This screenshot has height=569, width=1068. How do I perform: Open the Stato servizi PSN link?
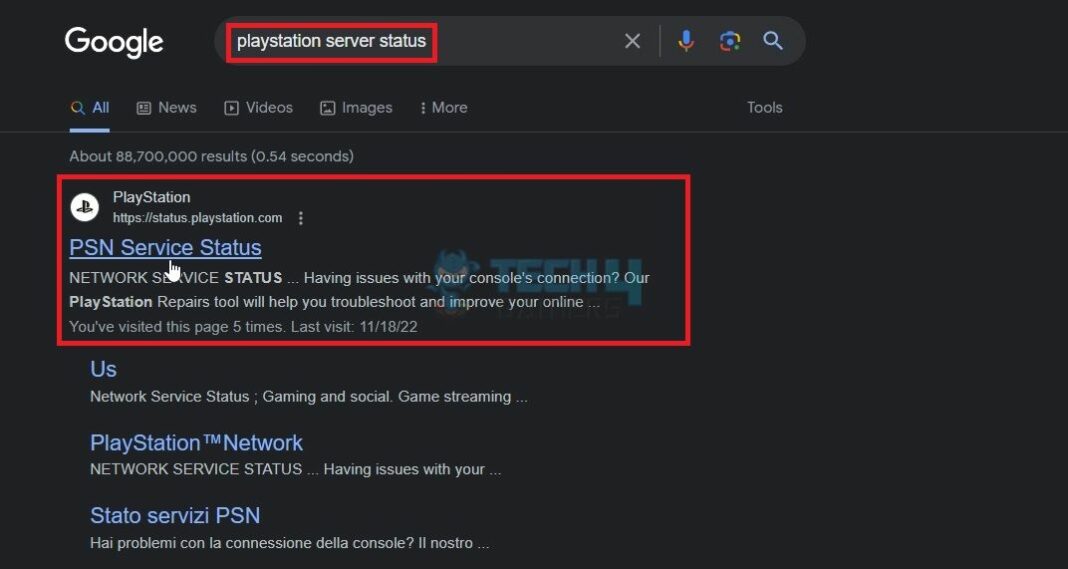coord(175,515)
